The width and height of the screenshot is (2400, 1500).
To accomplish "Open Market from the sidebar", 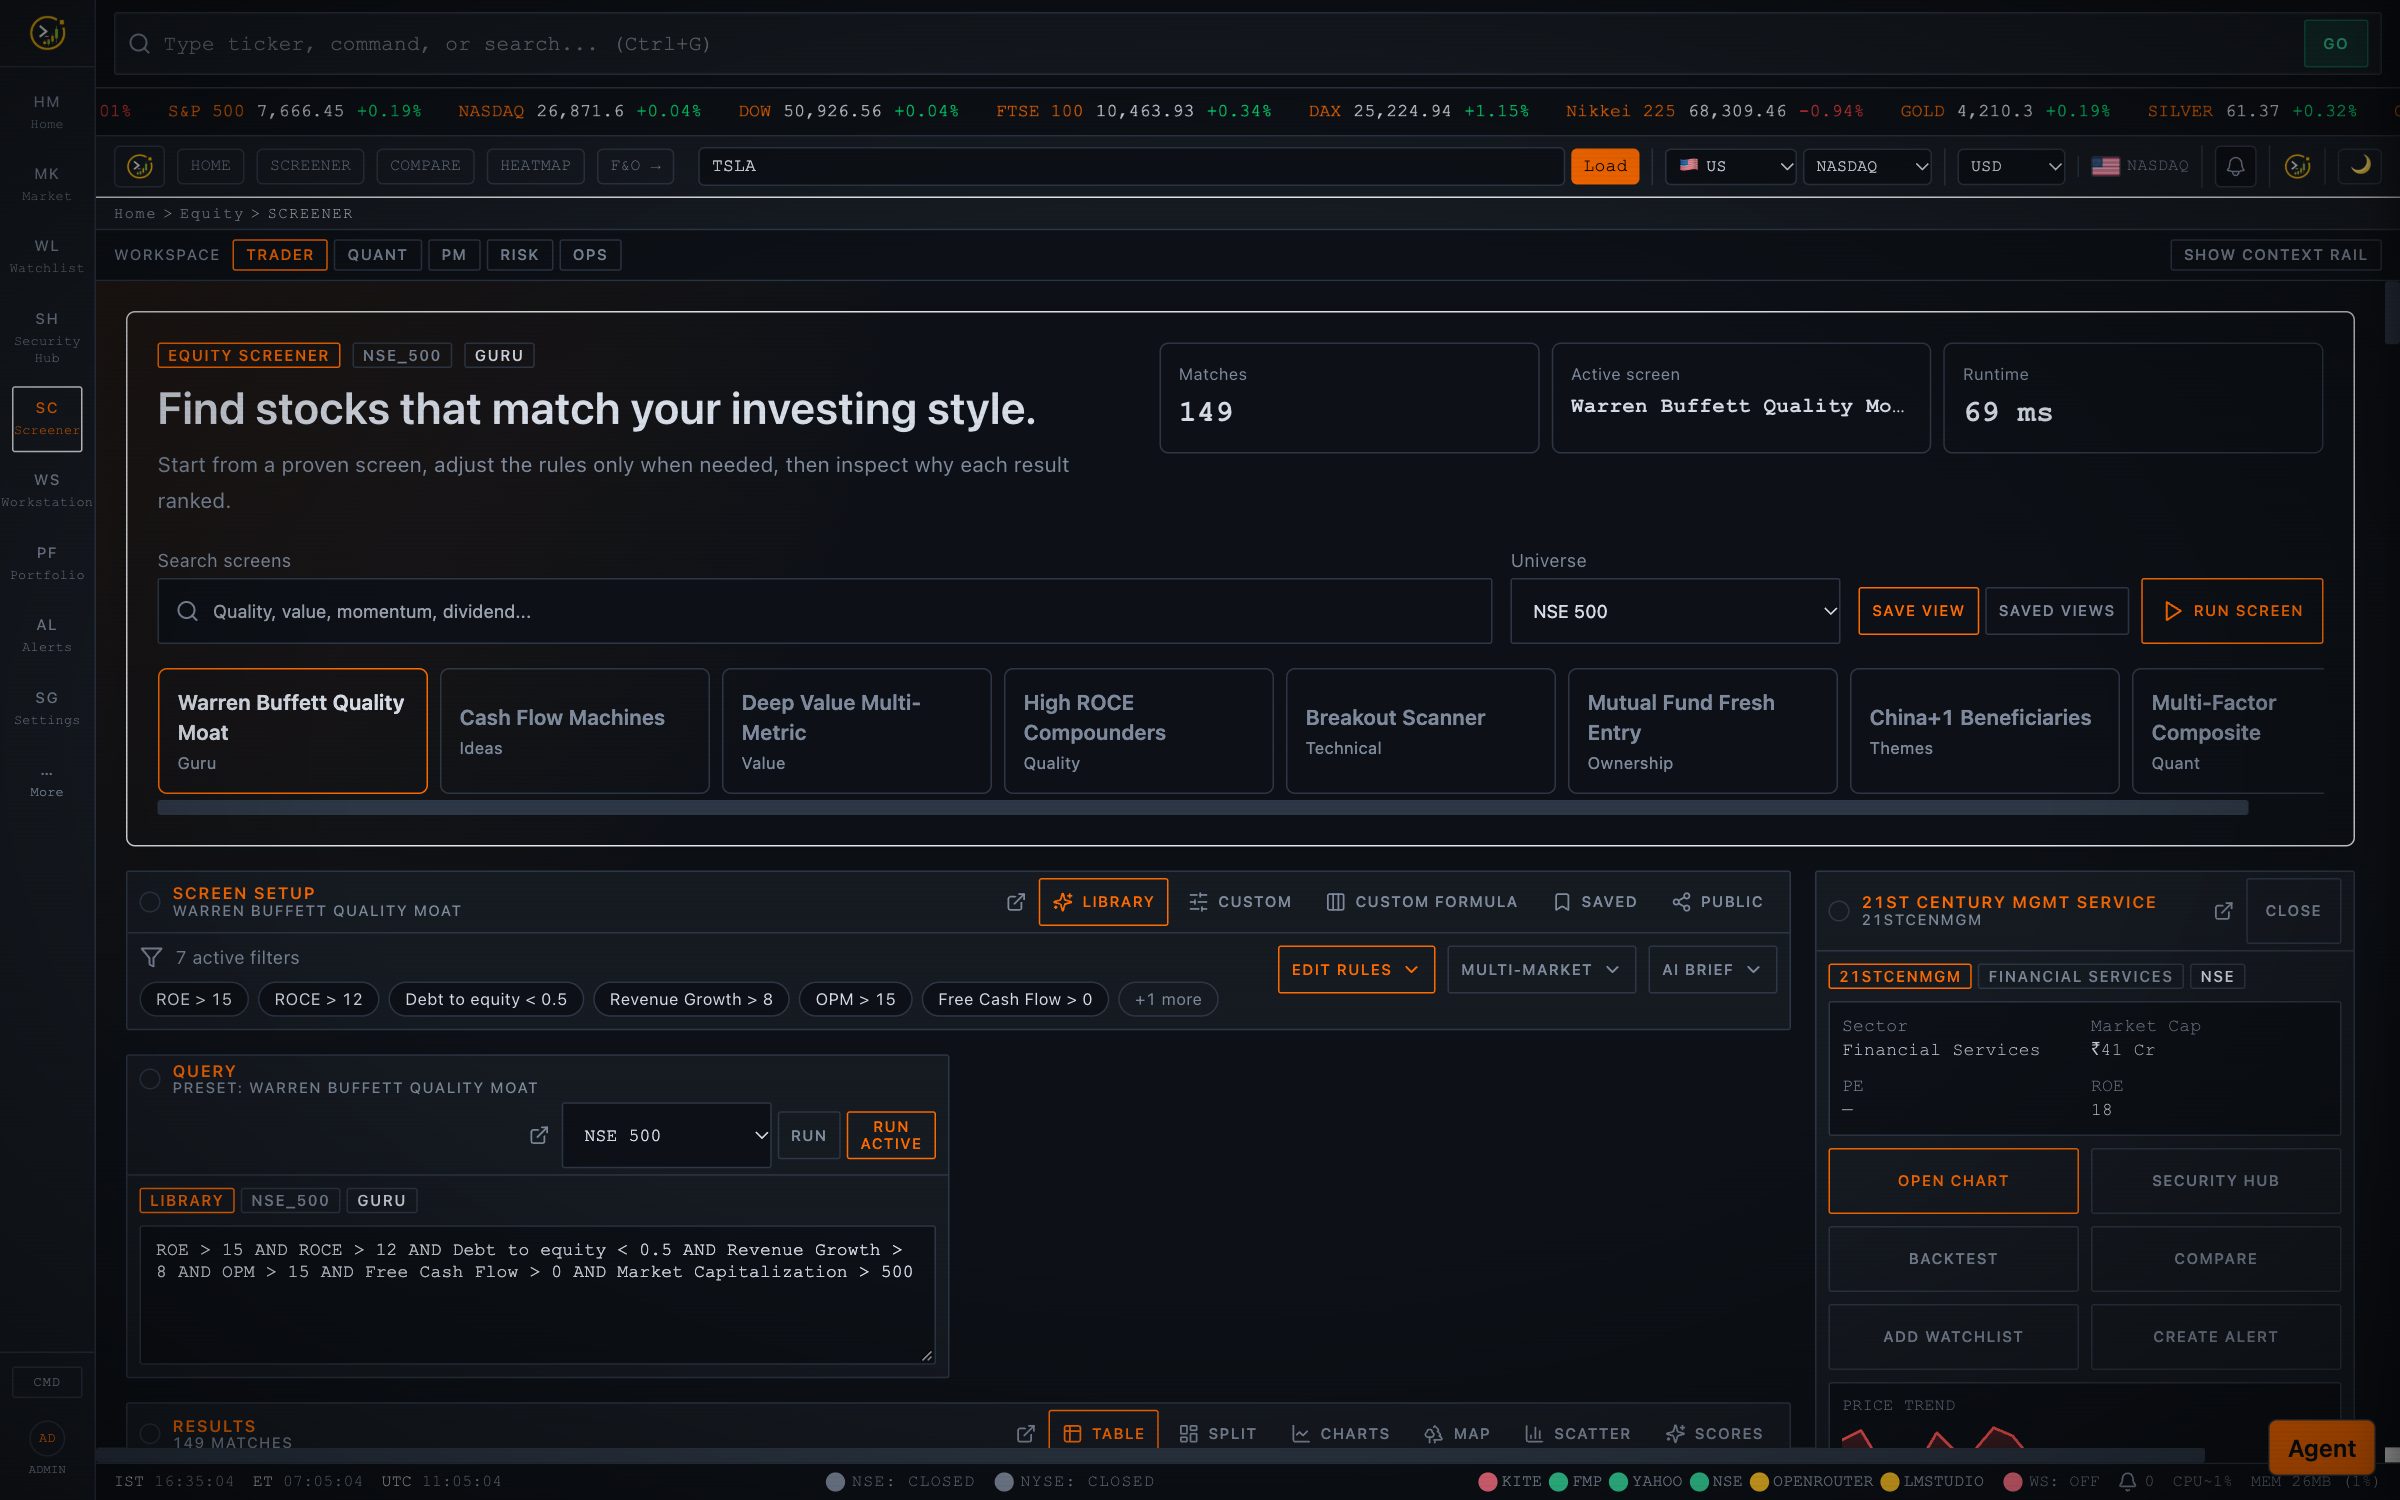I will point(47,184).
